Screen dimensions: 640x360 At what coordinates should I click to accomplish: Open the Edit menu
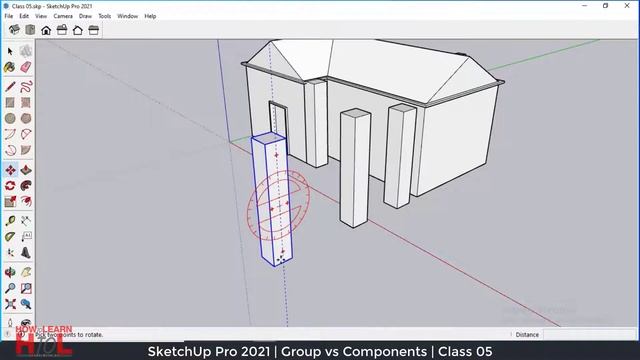(24, 16)
